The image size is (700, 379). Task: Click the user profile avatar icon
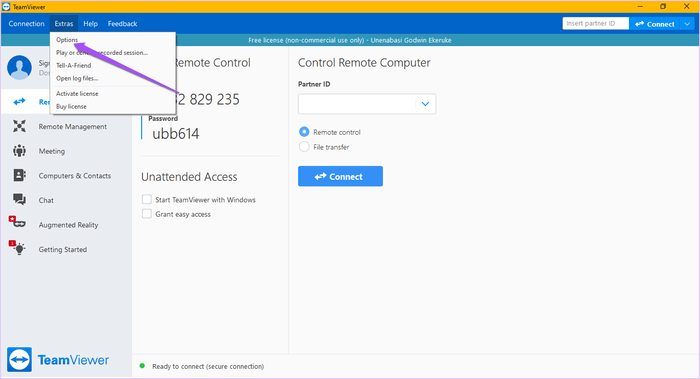pos(19,67)
